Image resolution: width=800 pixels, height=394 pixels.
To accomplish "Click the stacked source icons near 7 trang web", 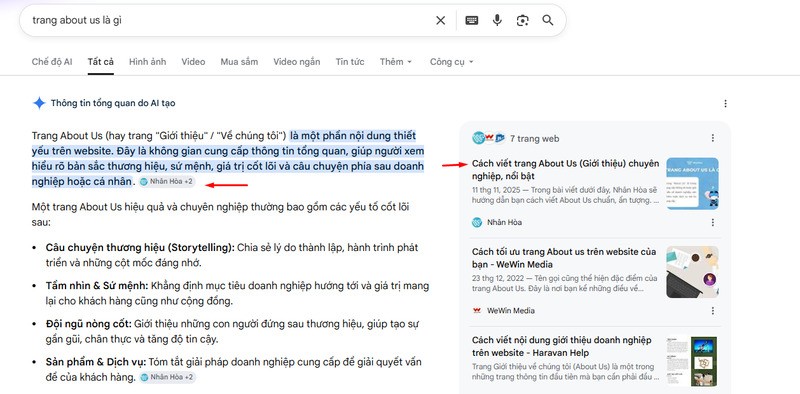I will (488, 138).
